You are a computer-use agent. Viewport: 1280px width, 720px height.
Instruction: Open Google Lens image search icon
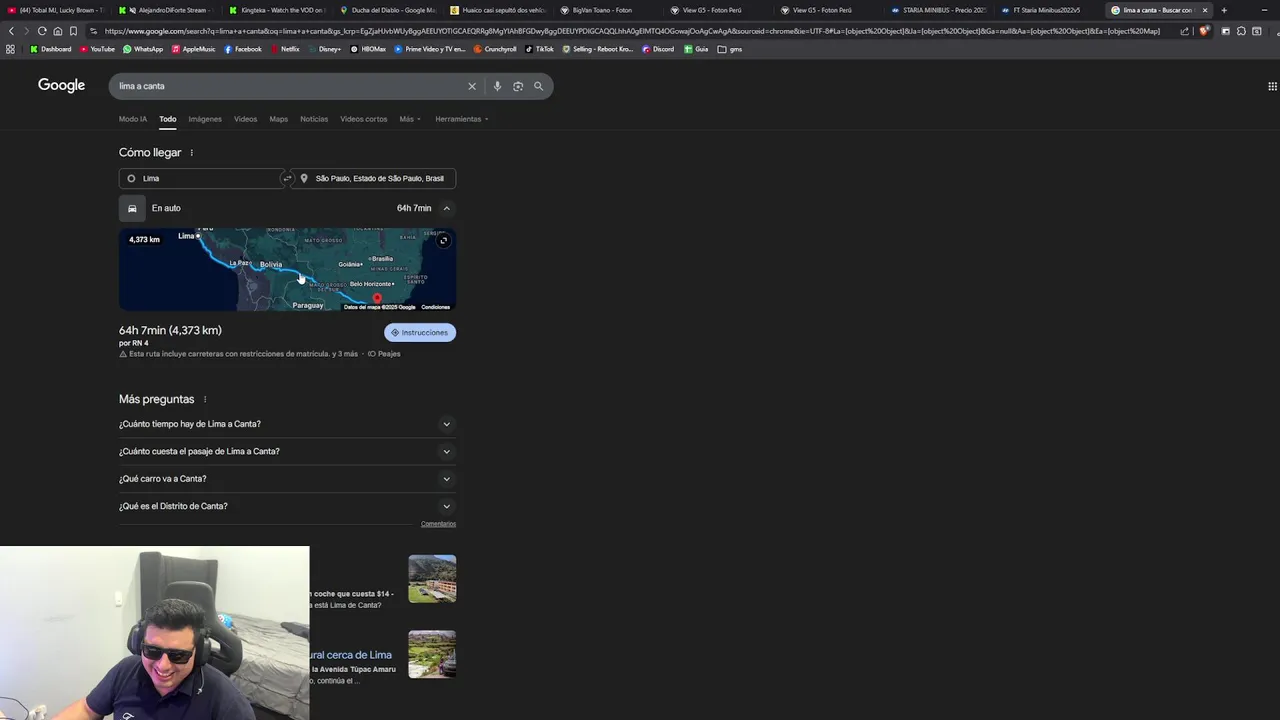518,86
